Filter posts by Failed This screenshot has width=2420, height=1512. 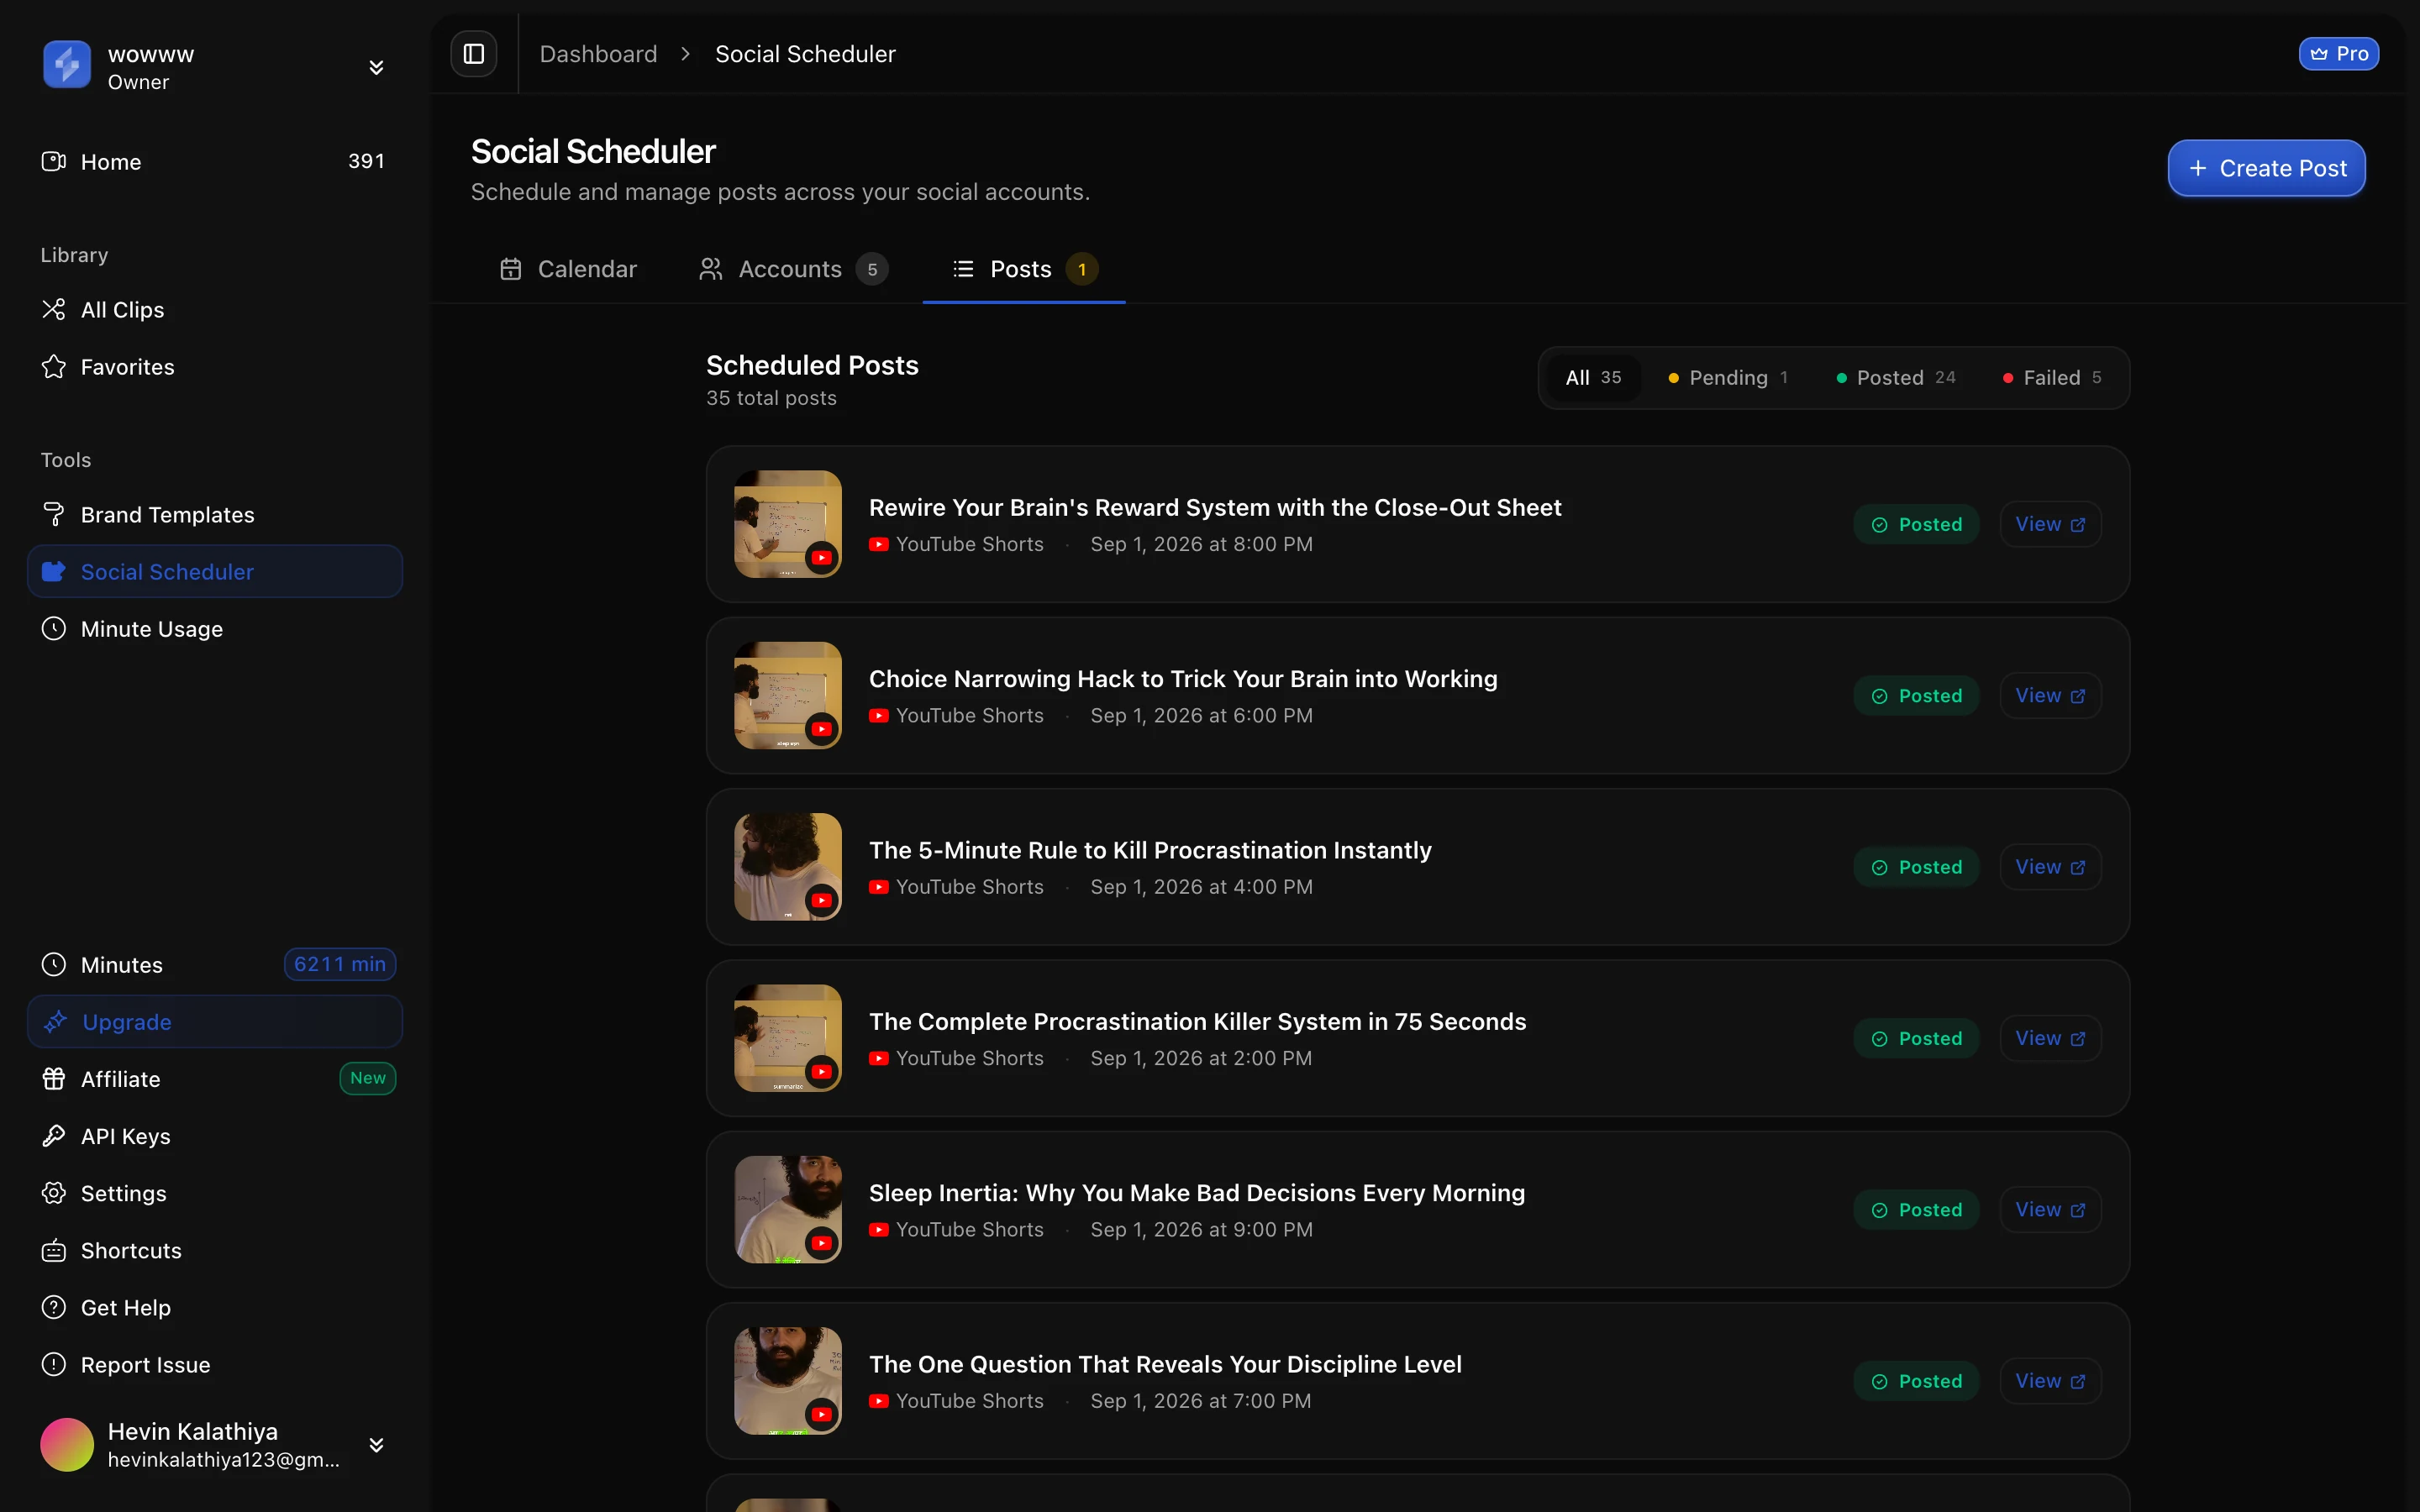pyautogui.click(x=2052, y=378)
